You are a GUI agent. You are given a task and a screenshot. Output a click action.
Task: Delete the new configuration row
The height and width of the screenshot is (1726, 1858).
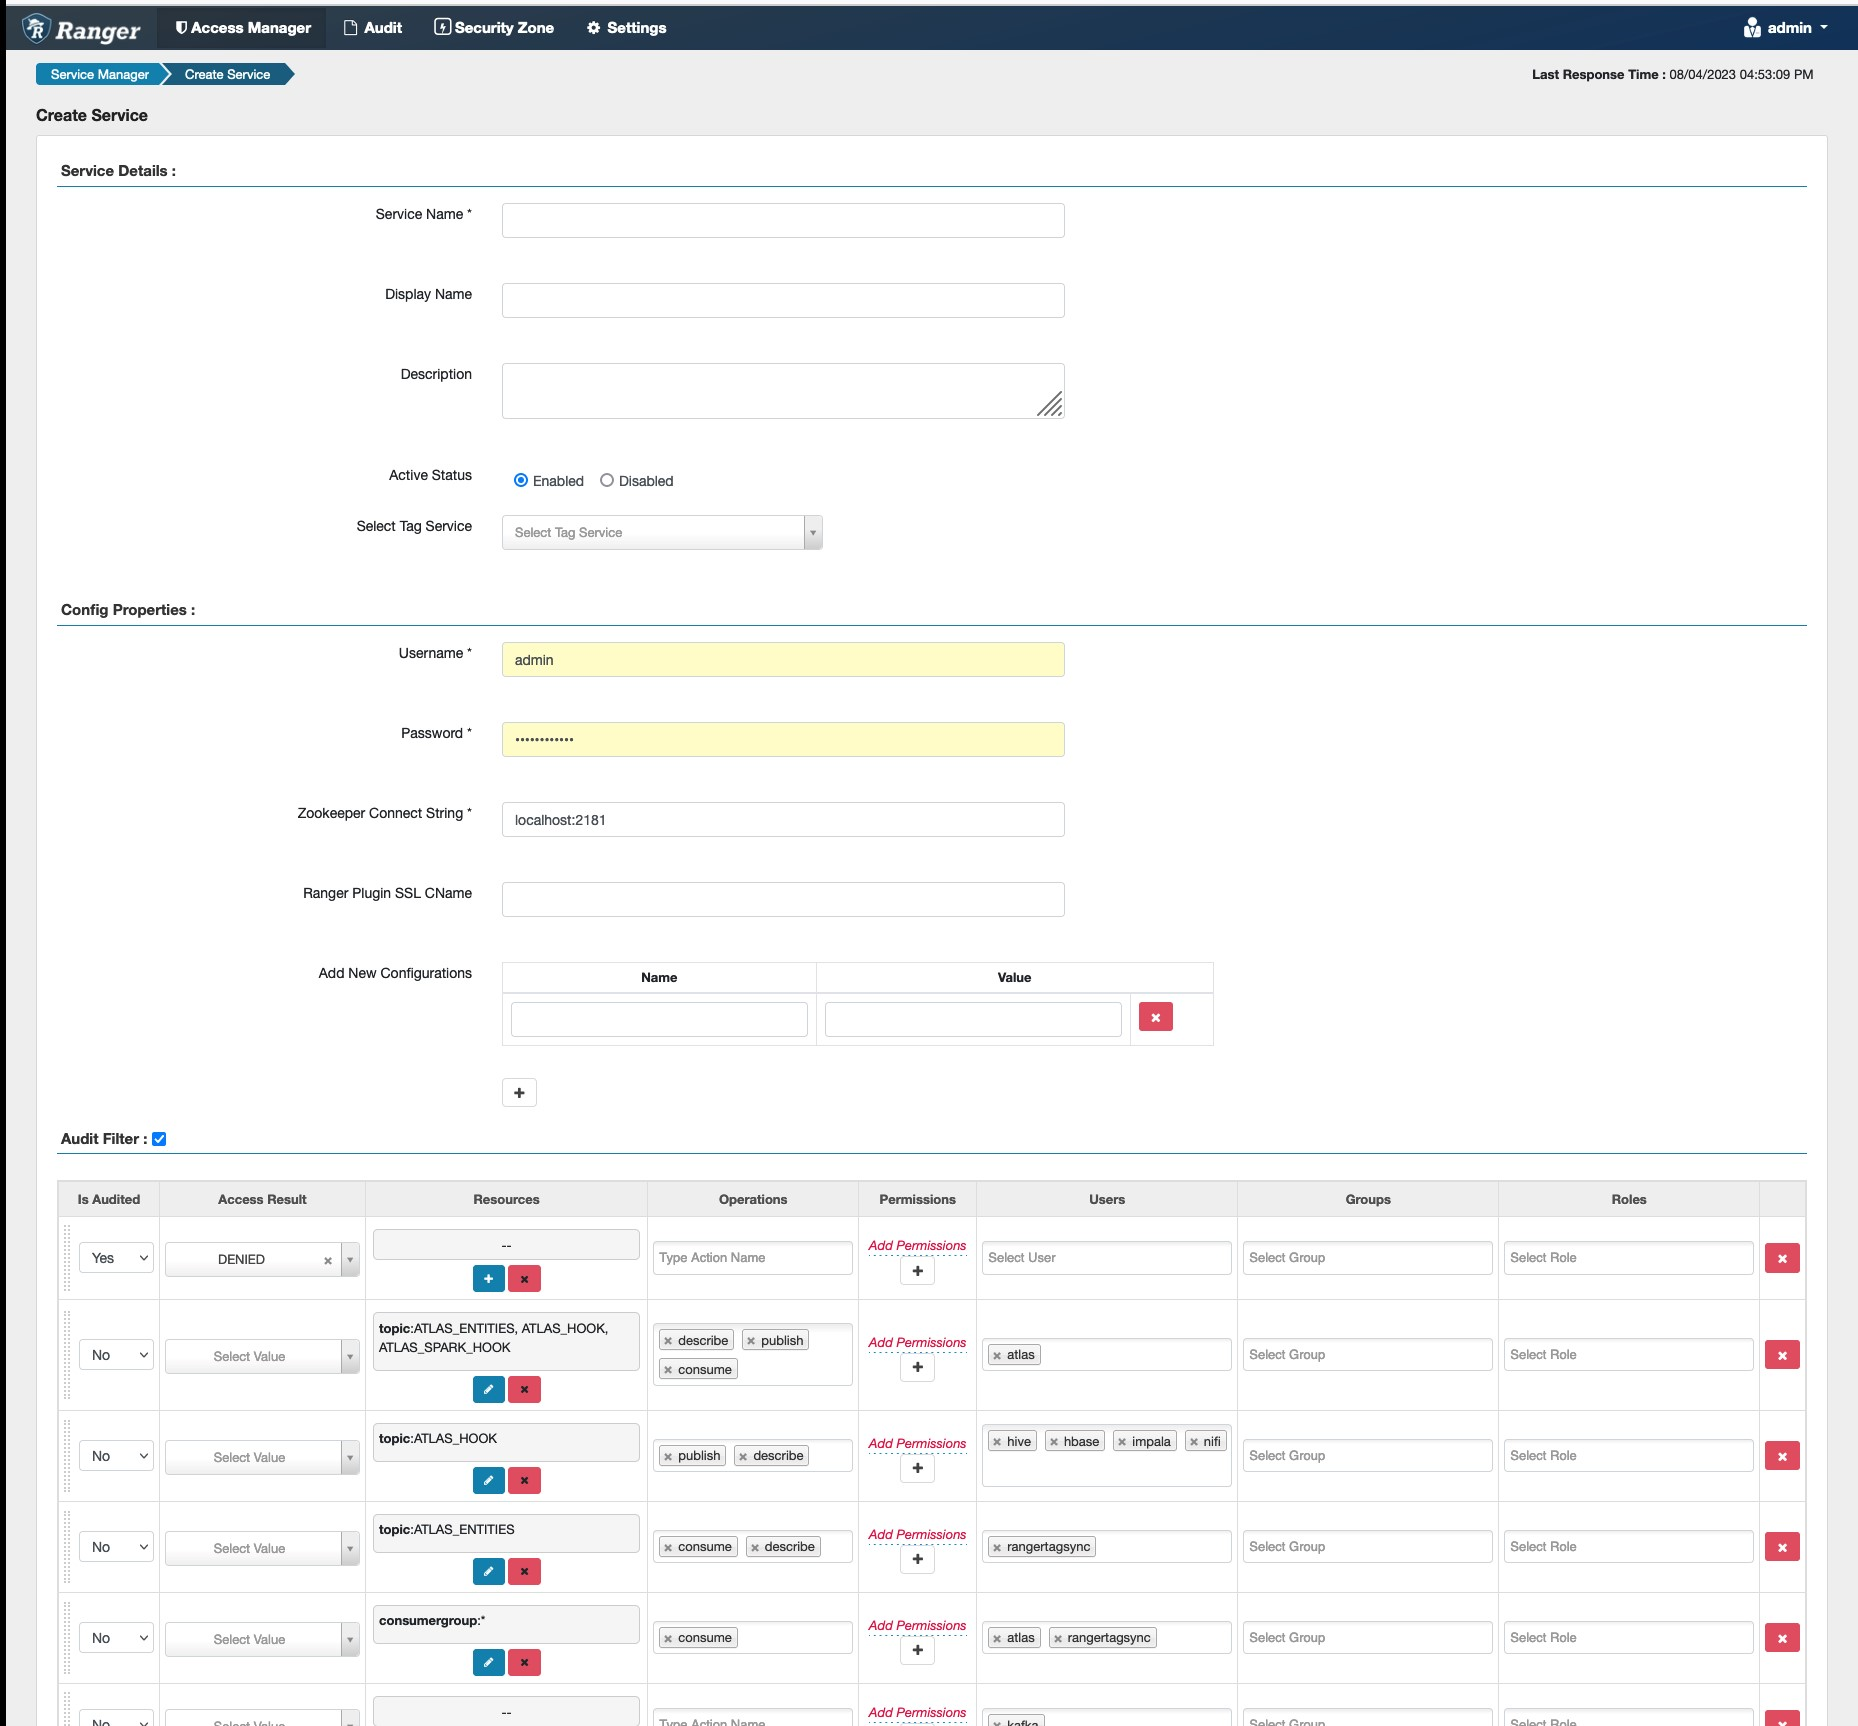coord(1155,1017)
